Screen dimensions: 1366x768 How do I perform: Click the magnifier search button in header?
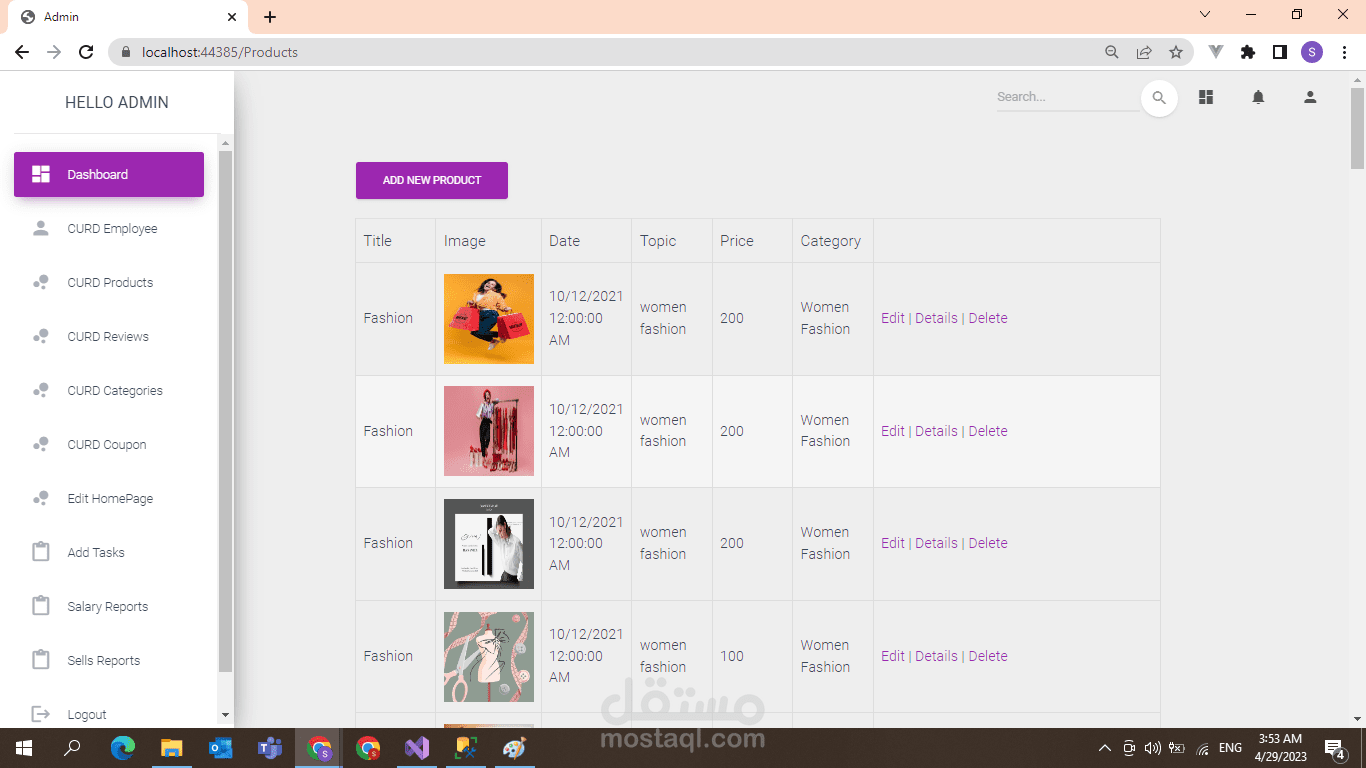(1159, 98)
